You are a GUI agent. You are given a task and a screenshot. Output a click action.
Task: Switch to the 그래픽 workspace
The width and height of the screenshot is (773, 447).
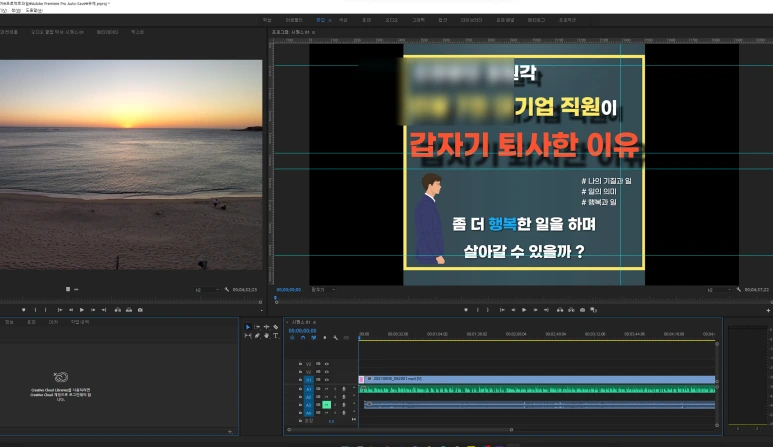click(x=418, y=20)
